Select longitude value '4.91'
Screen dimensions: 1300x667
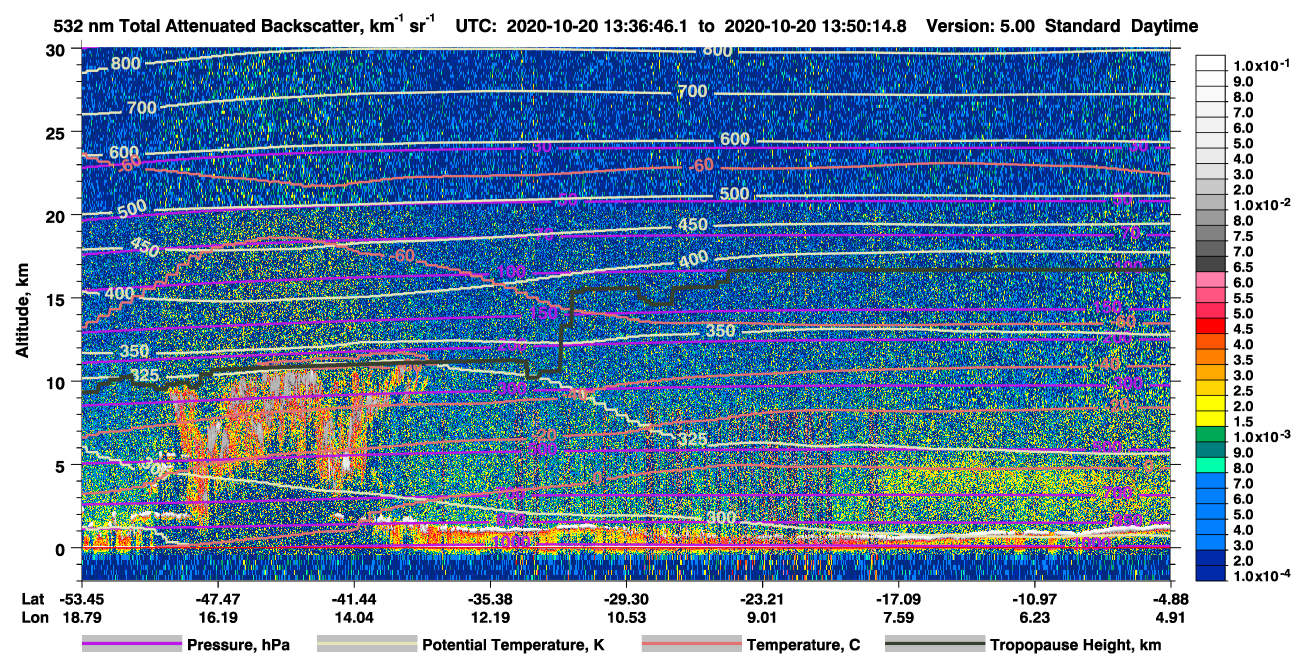(1170, 618)
